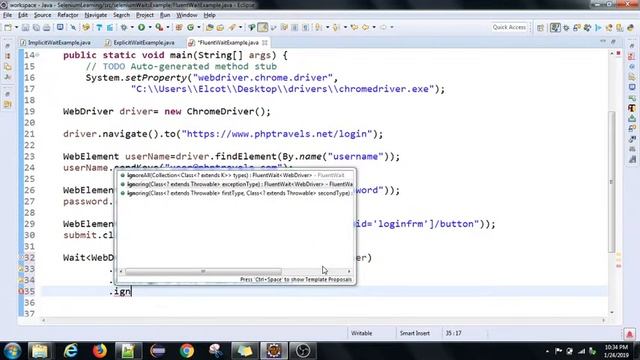Open the dropdown arrow beside External Tools
Image resolution: width=640 pixels, height=360 pixels.
tap(168, 27)
